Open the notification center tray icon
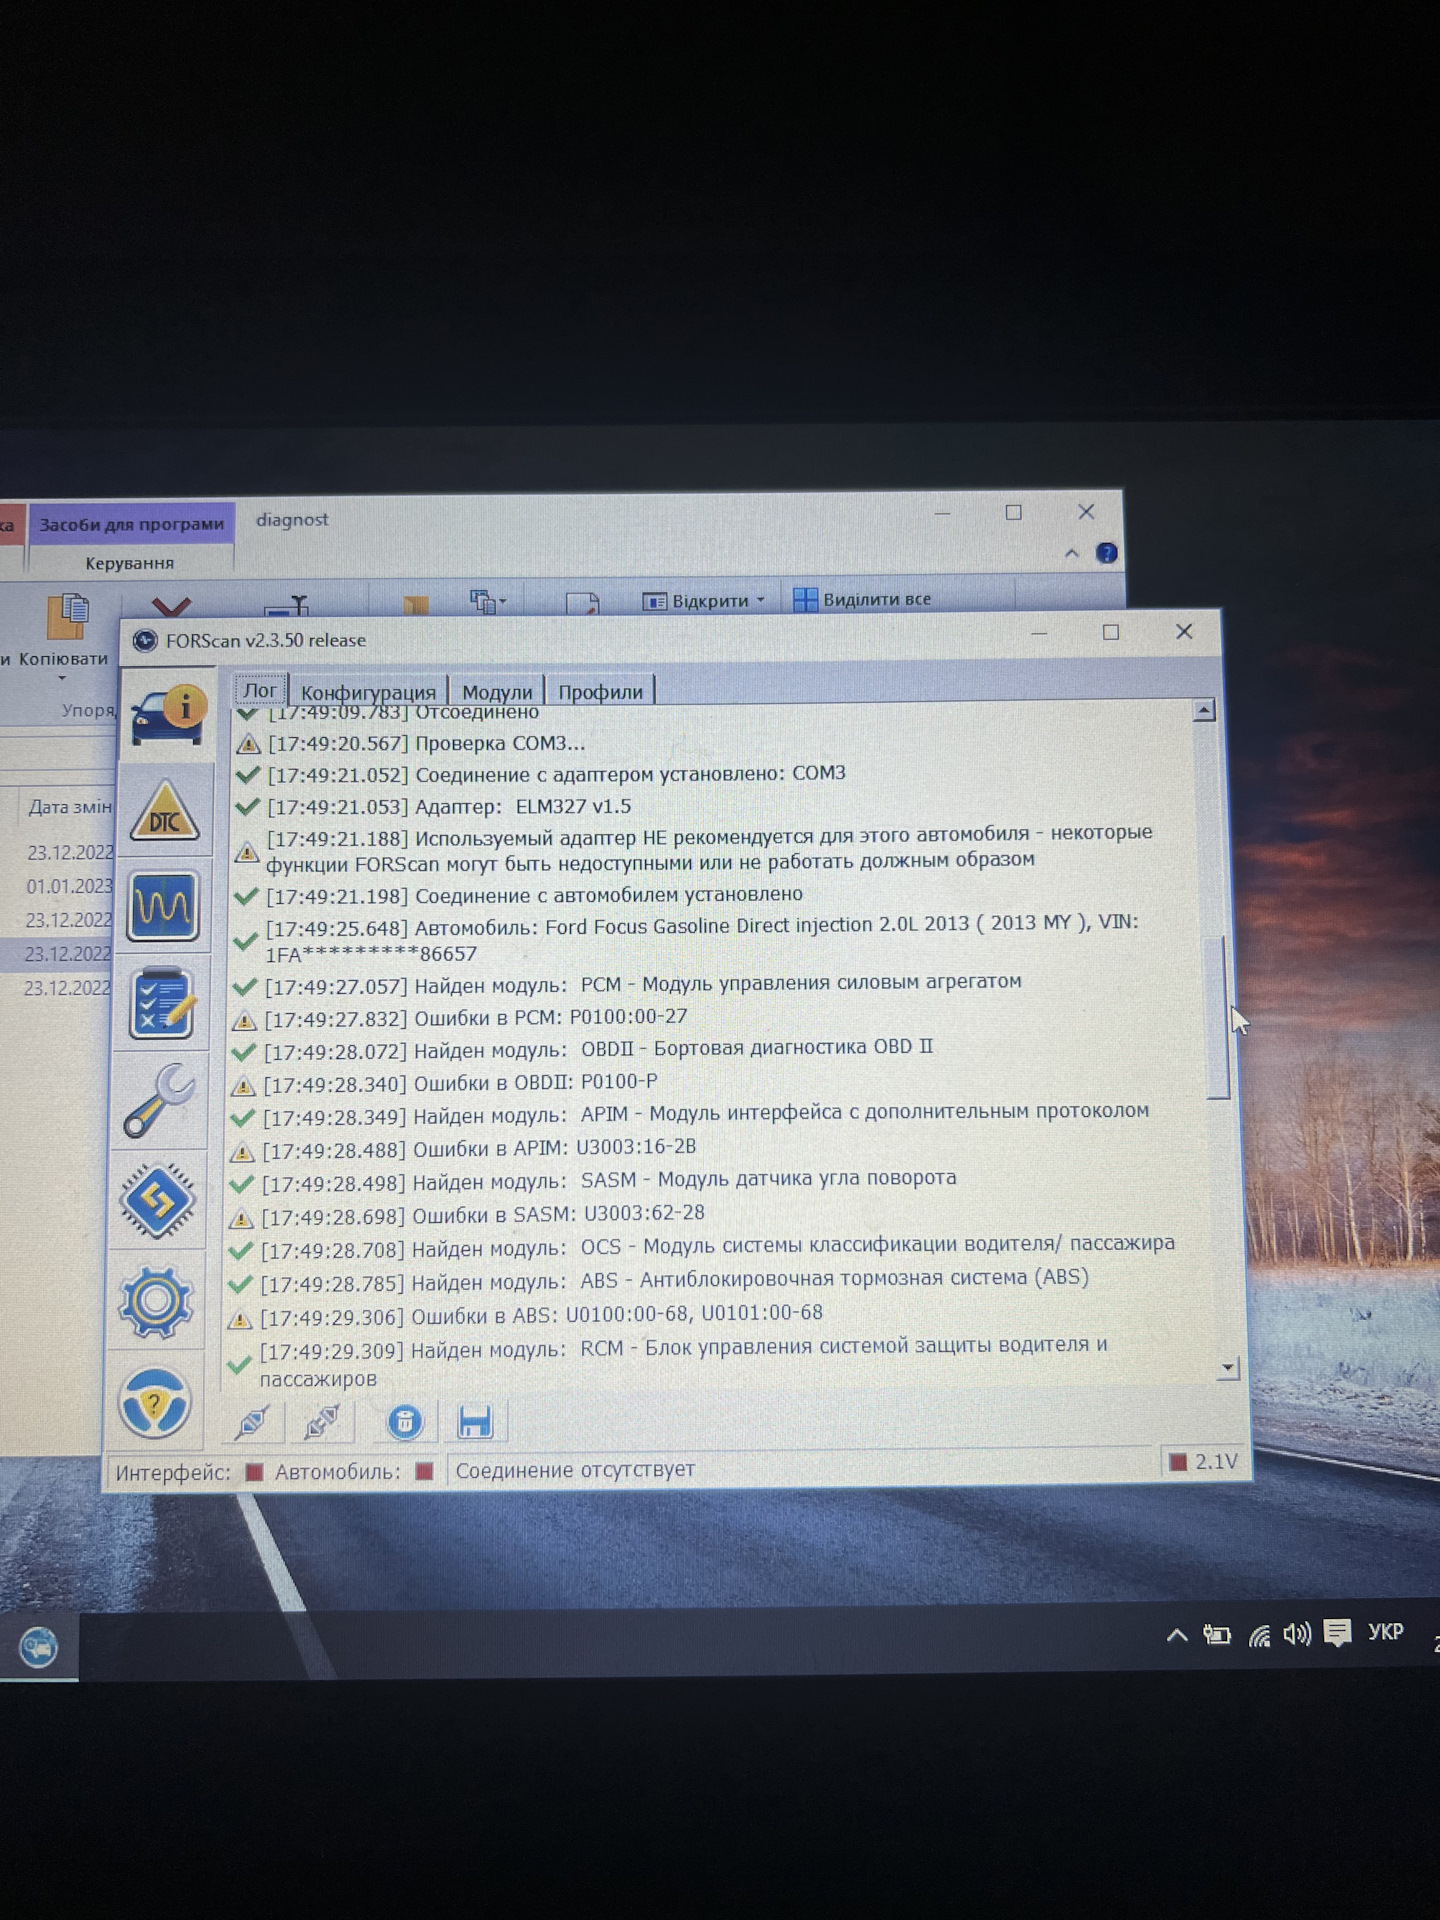 pos(1337,1633)
